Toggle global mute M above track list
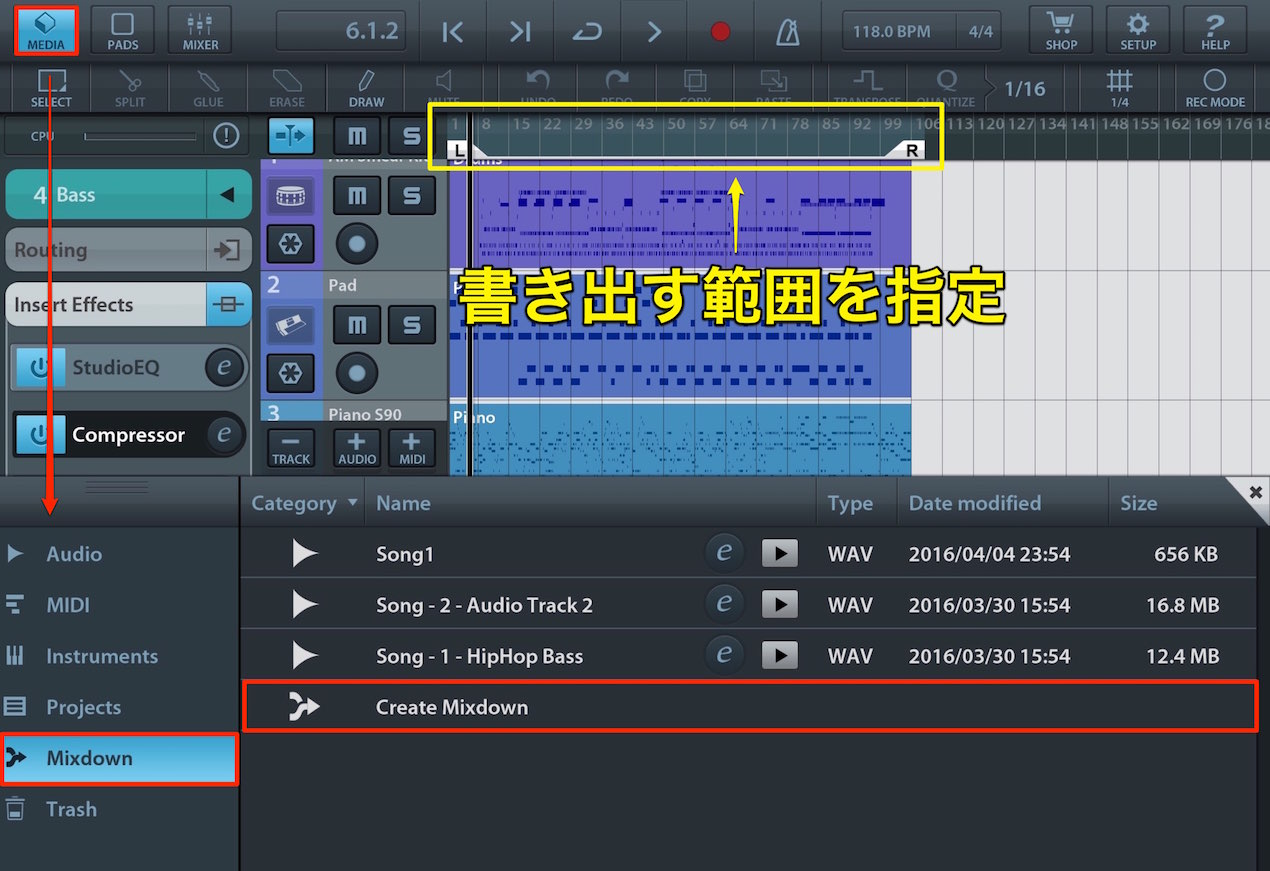 [x=356, y=136]
